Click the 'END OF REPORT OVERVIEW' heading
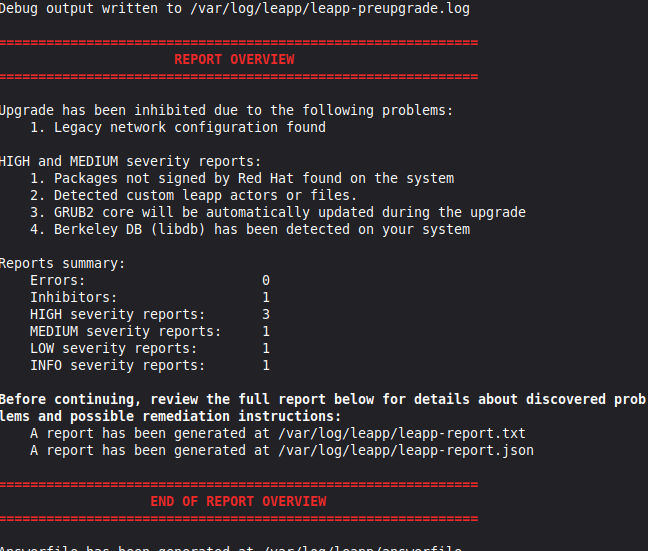This screenshot has height=551, width=648. click(238, 501)
